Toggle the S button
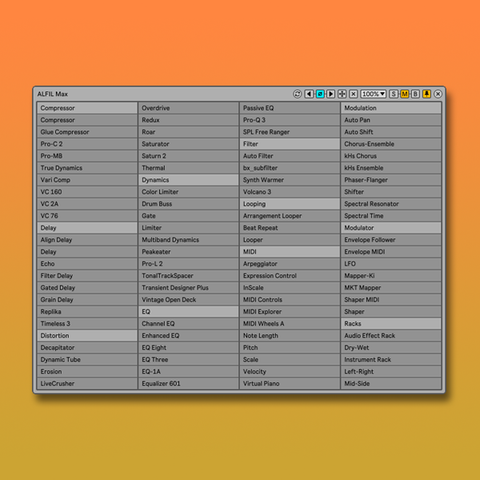The height and width of the screenshot is (480, 480). (x=394, y=94)
